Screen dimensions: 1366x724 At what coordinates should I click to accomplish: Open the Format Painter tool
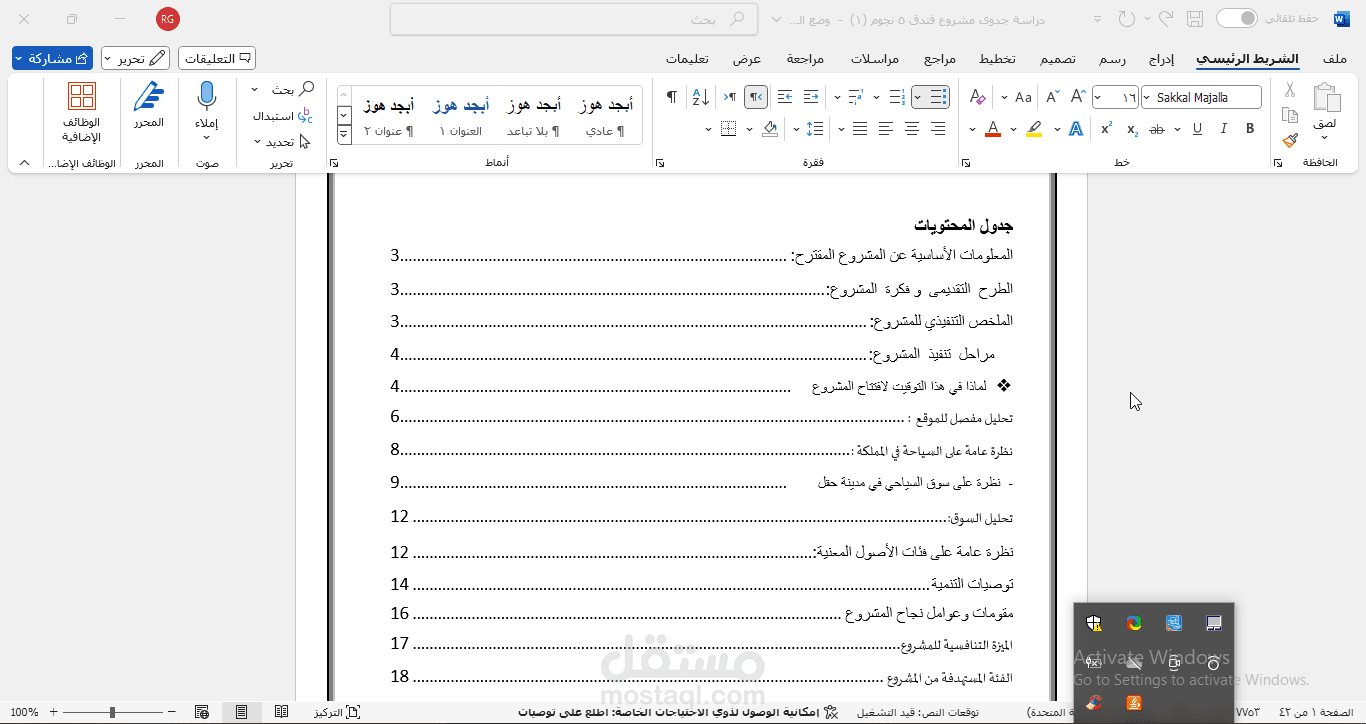click(x=1288, y=140)
